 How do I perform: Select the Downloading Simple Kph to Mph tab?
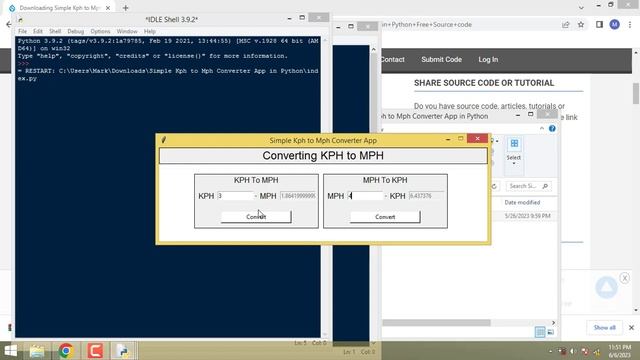[x=60, y=8]
